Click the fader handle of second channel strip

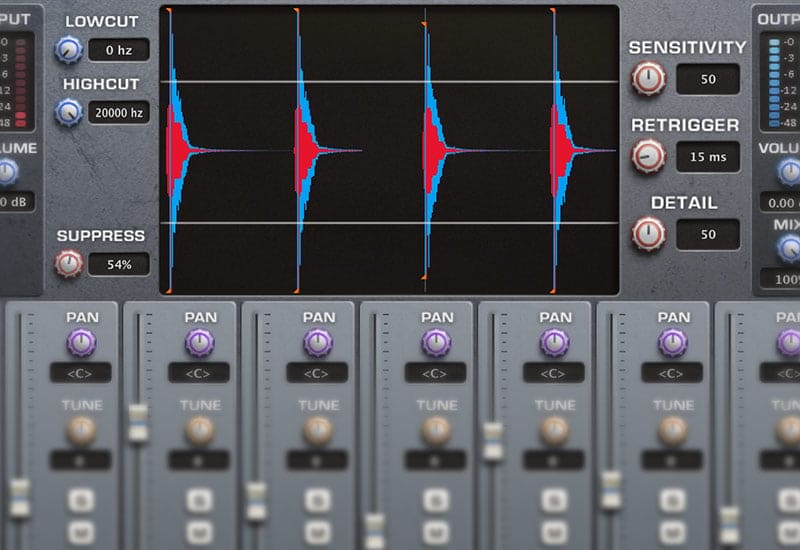[x=138, y=417]
